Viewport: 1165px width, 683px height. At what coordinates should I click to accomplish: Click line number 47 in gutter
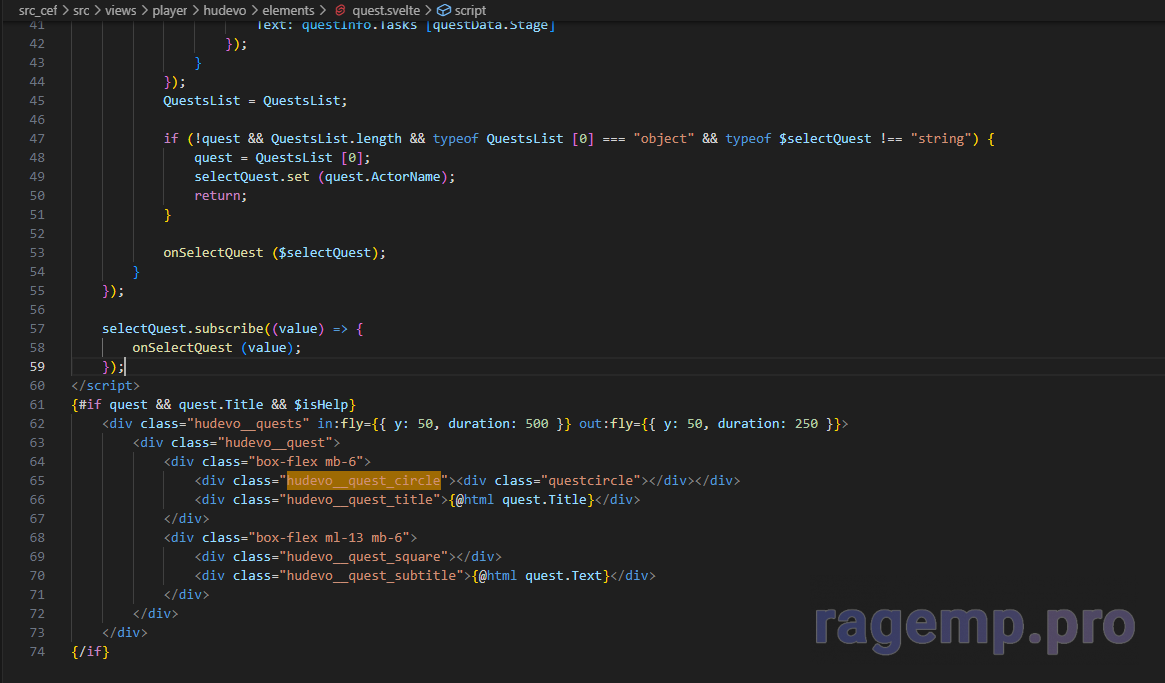37,139
